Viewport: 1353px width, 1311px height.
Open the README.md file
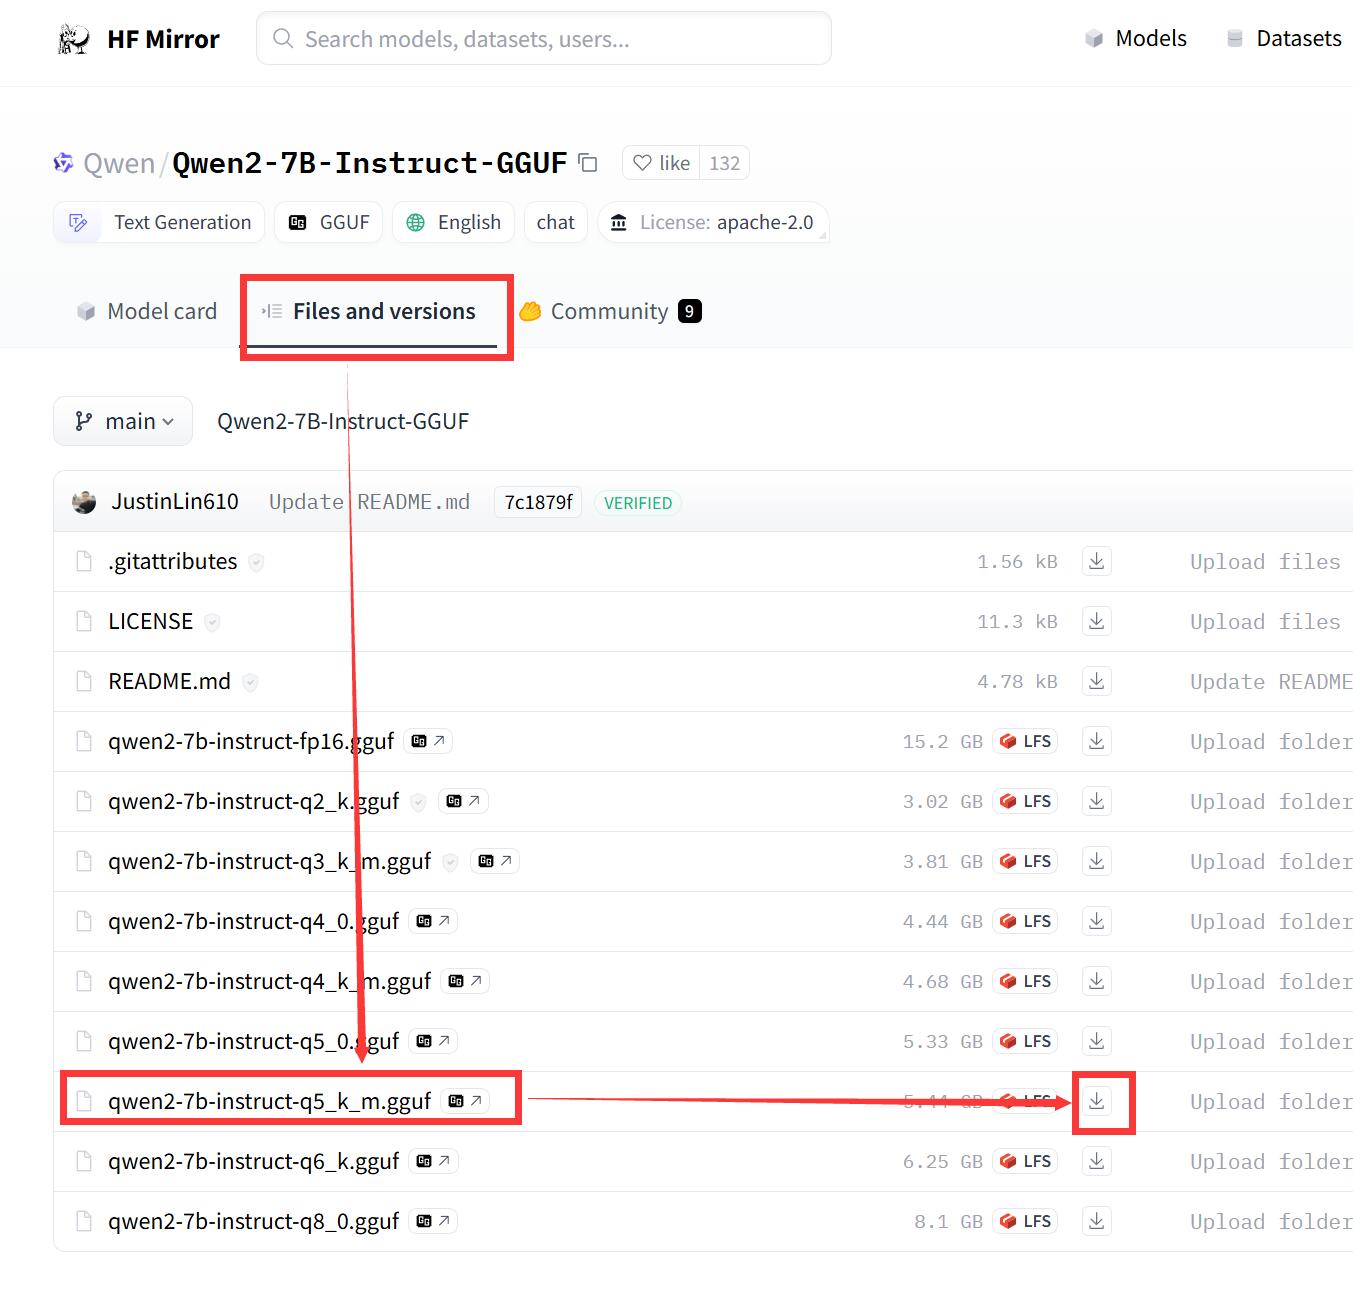click(169, 682)
